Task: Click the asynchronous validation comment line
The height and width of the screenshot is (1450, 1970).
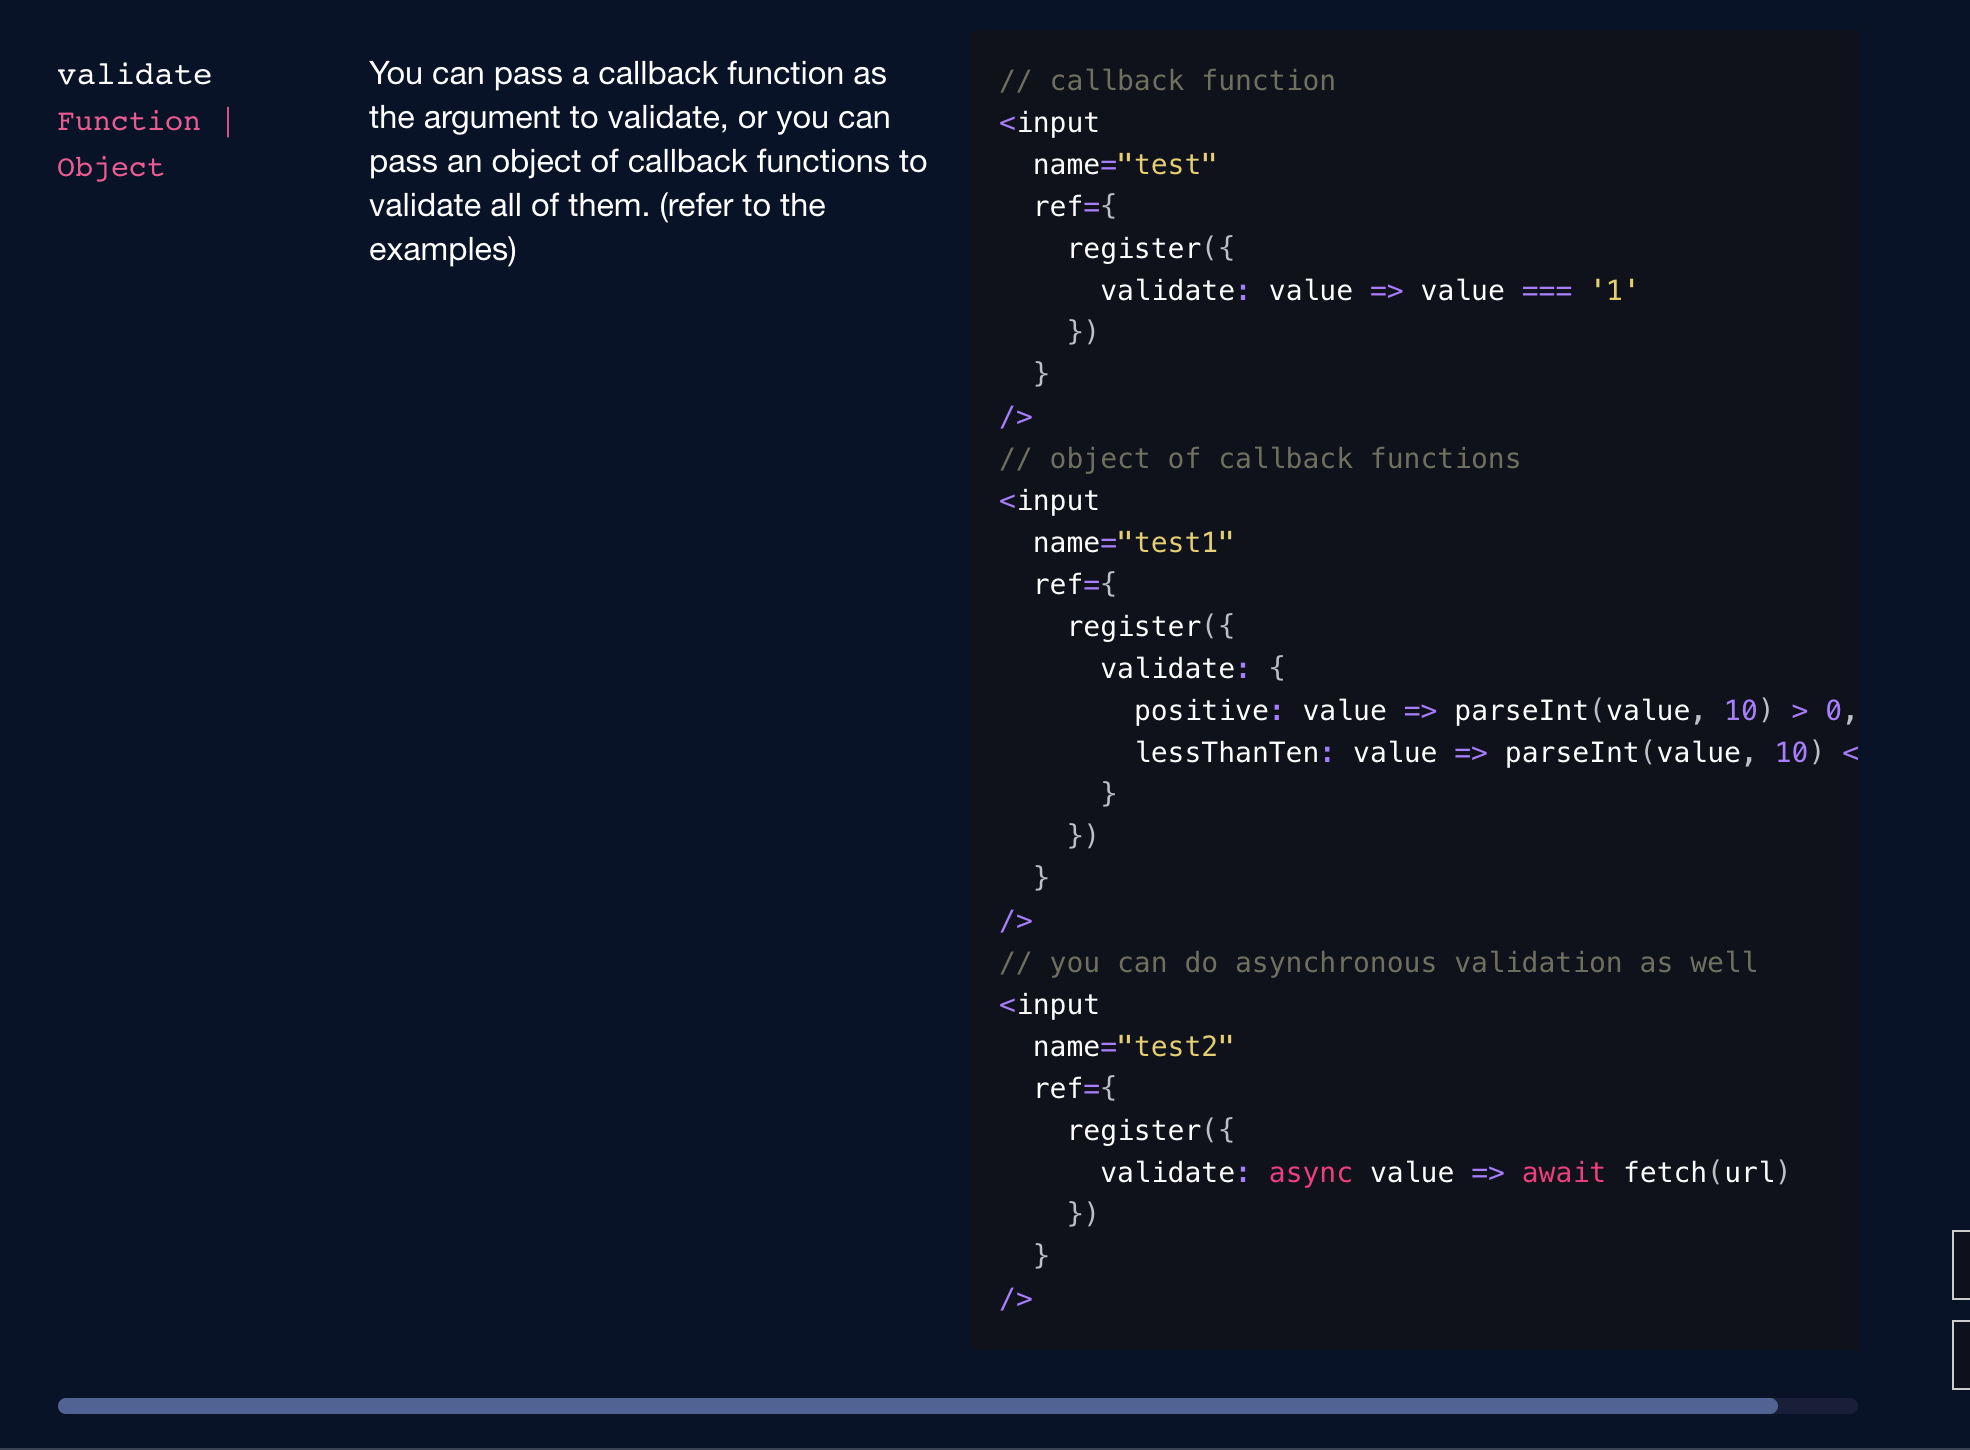Action: [x=1378, y=963]
